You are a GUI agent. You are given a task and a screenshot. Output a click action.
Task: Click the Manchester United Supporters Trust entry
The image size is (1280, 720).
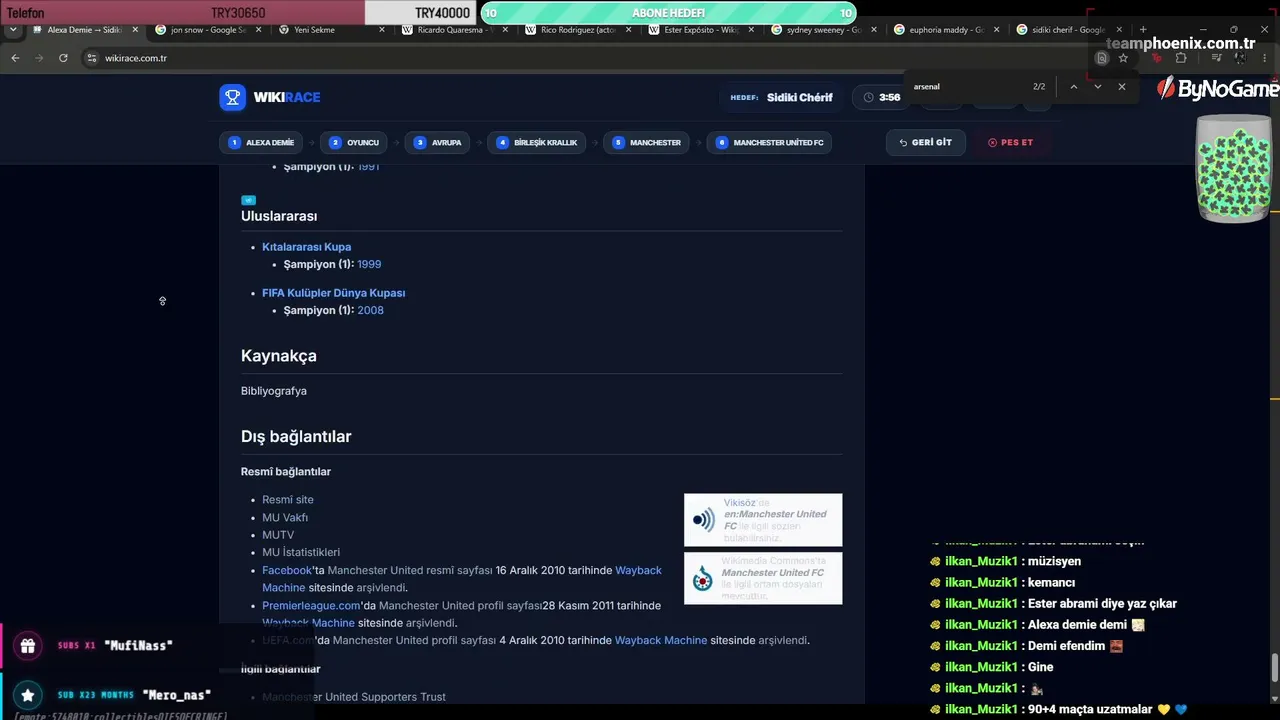point(354,697)
